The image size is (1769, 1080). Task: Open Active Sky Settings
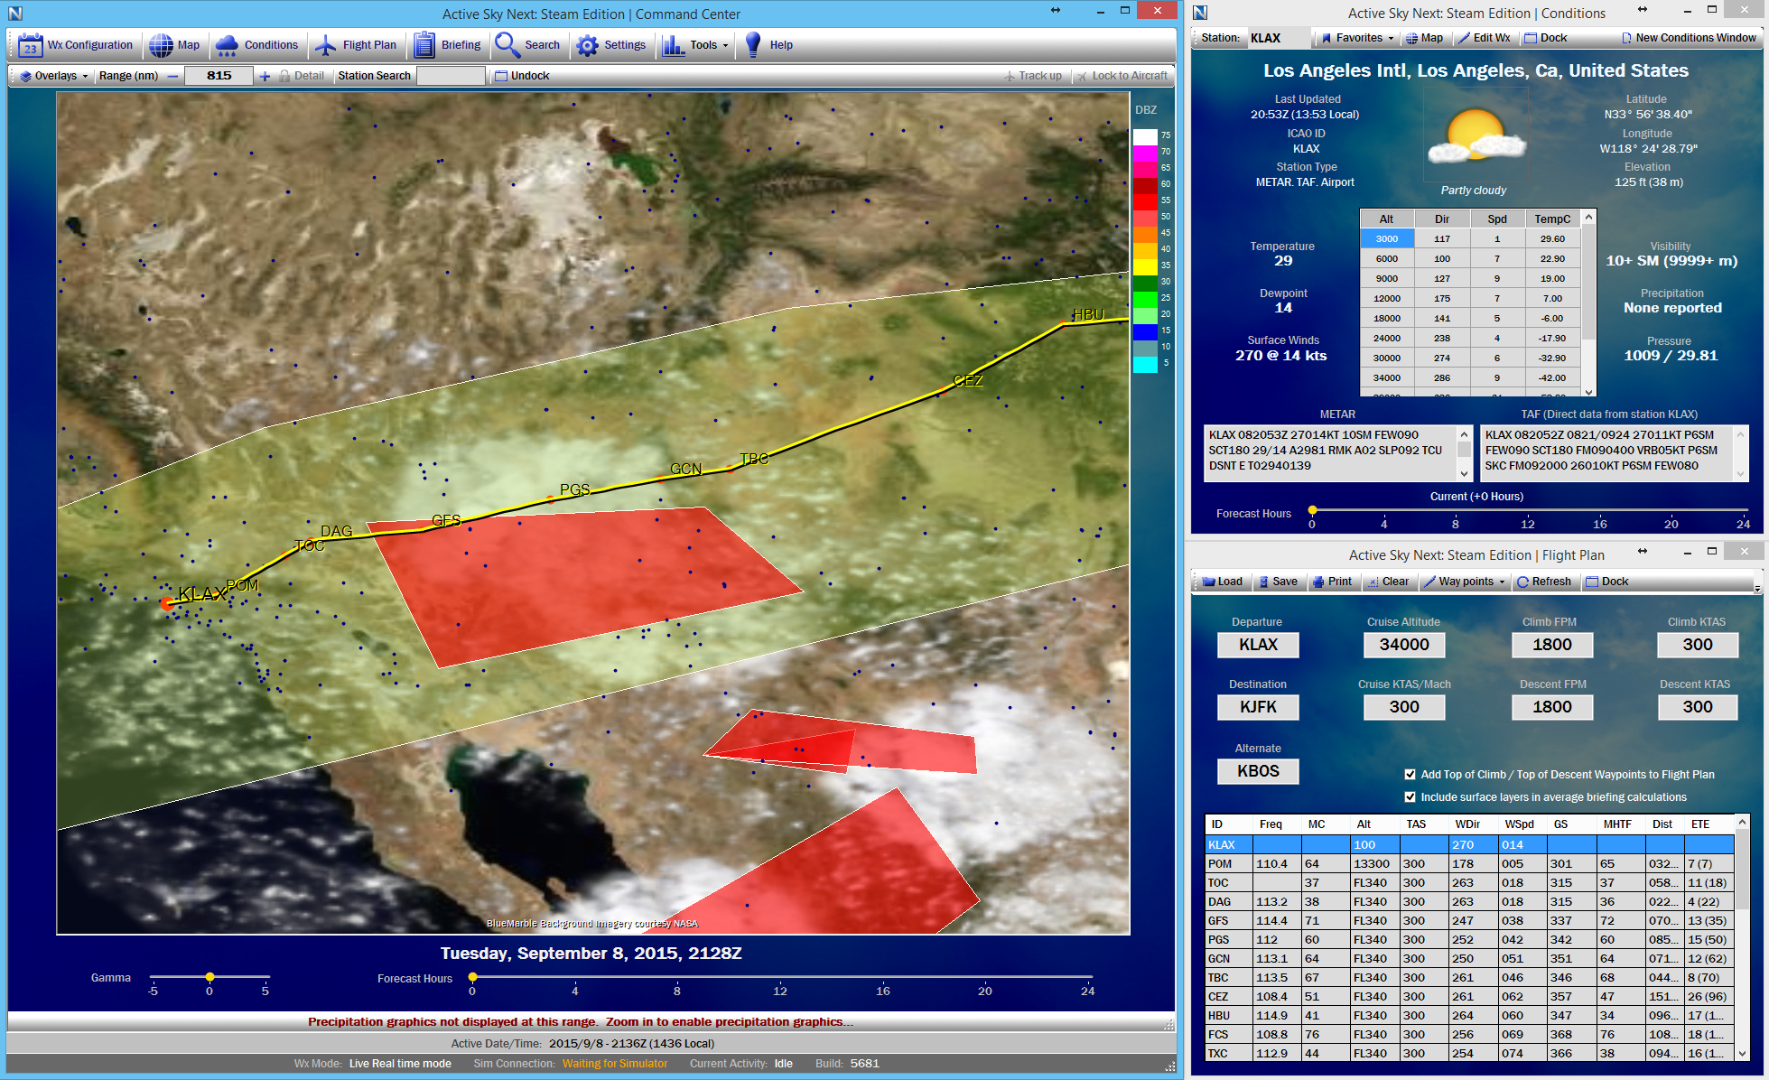point(611,44)
